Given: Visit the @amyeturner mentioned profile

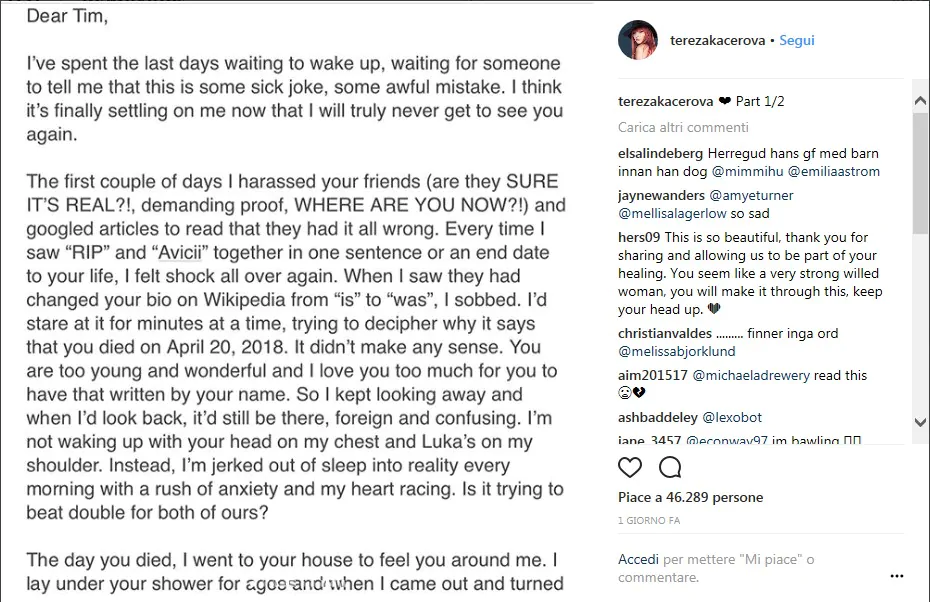Looking at the screenshot, I should pyautogui.click(x=751, y=196).
